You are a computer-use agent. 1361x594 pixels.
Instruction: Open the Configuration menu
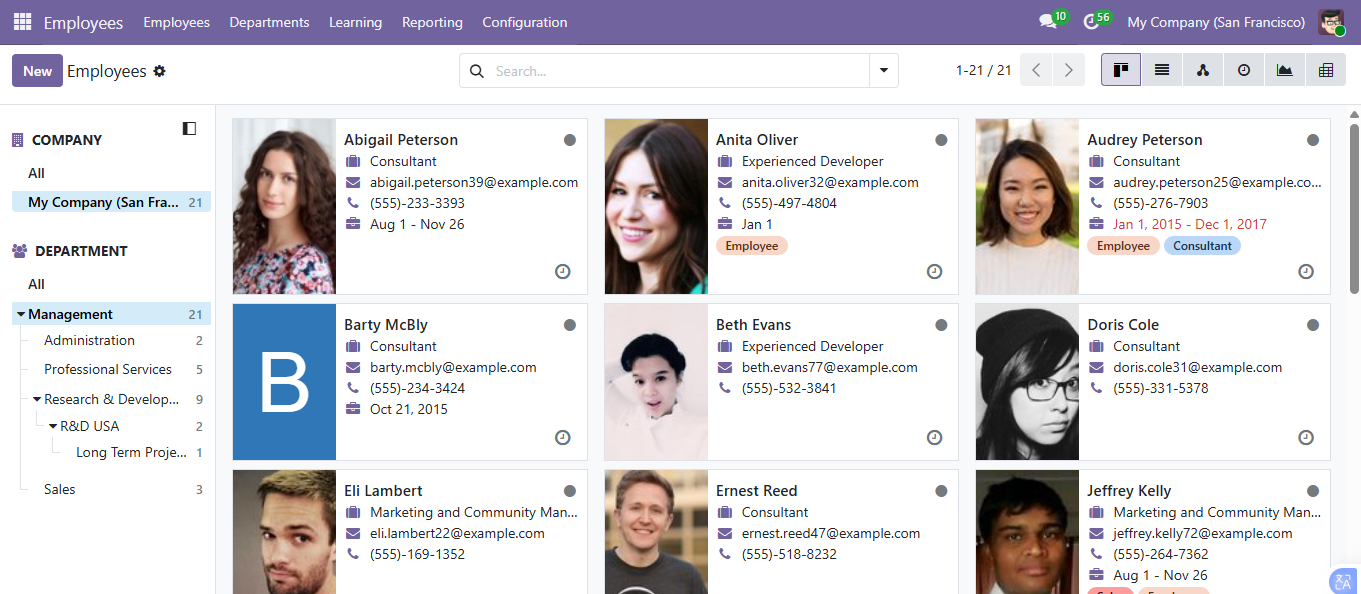pyautogui.click(x=524, y=22)
